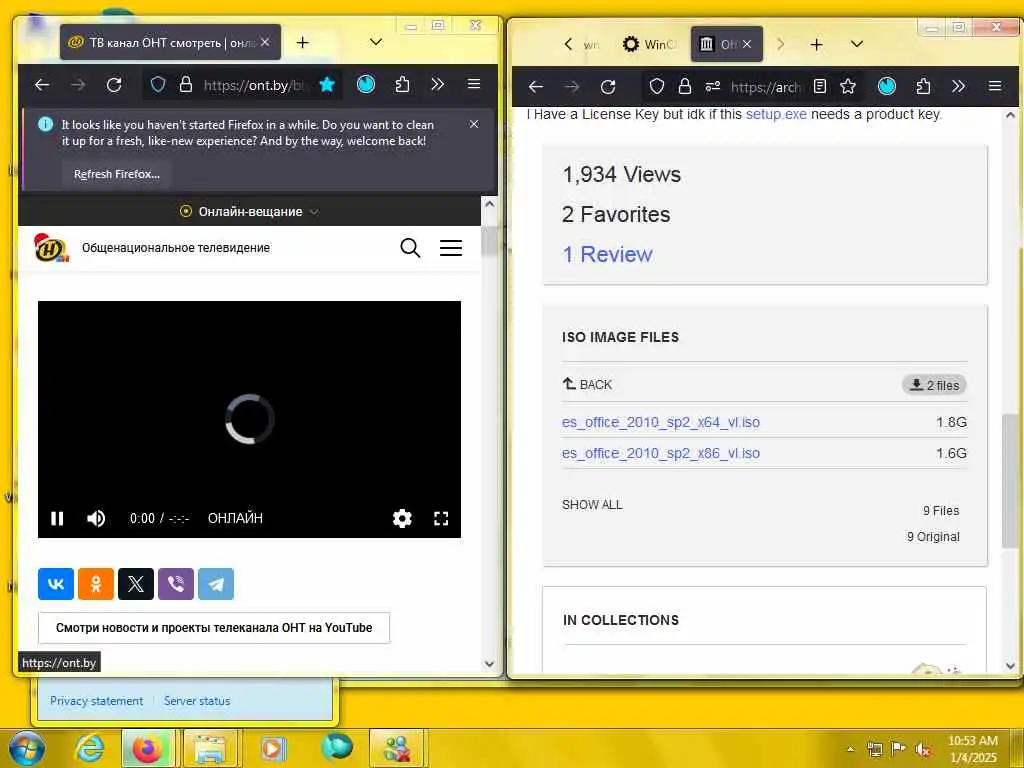
Task: Click the Refresh Firefox... button
Action: pos(117,174)
